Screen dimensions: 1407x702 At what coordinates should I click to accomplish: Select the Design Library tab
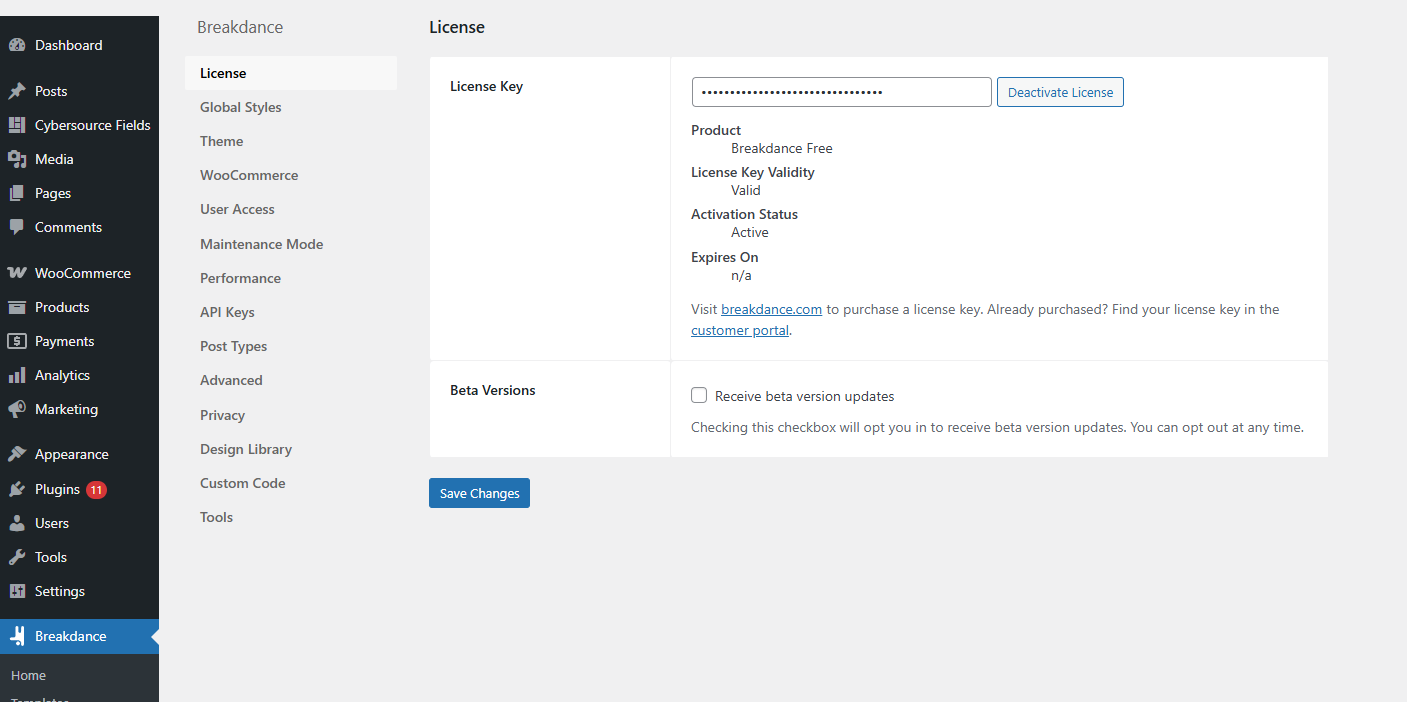[x=246, y=449]
